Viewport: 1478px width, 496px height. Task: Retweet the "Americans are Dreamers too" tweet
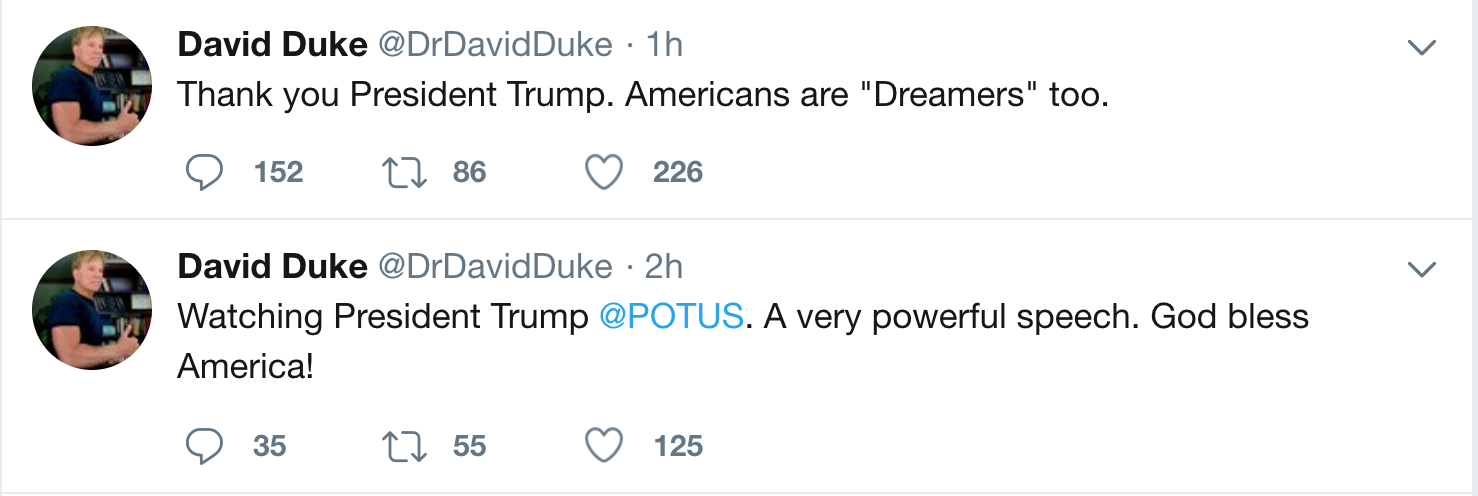pos(406,173)
